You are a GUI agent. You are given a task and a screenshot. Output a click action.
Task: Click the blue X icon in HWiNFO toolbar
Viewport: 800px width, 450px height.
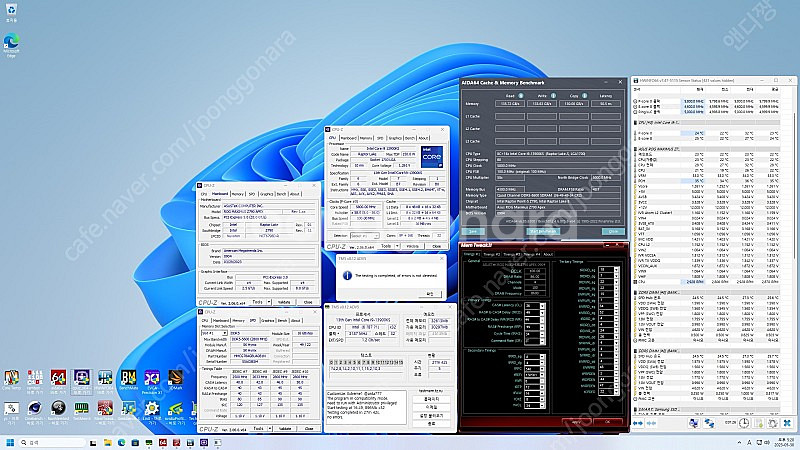click(x=787, y=423)
